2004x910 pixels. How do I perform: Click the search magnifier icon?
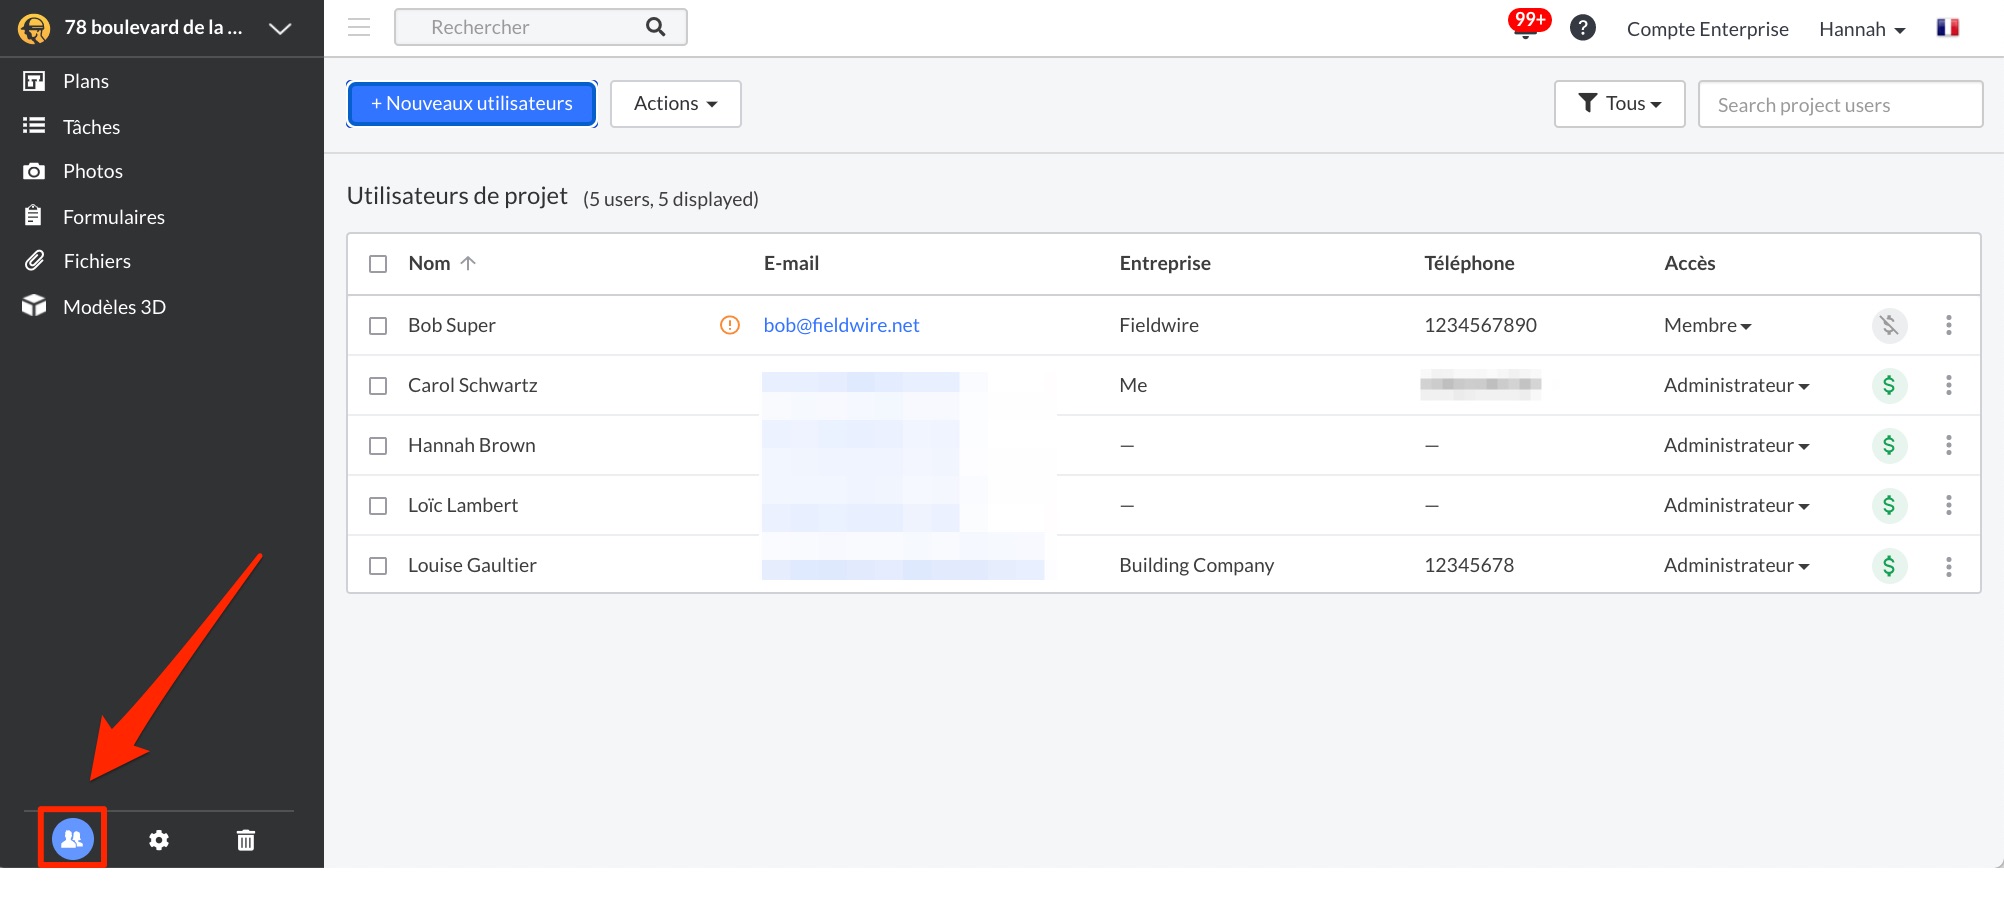click(656, 27)
